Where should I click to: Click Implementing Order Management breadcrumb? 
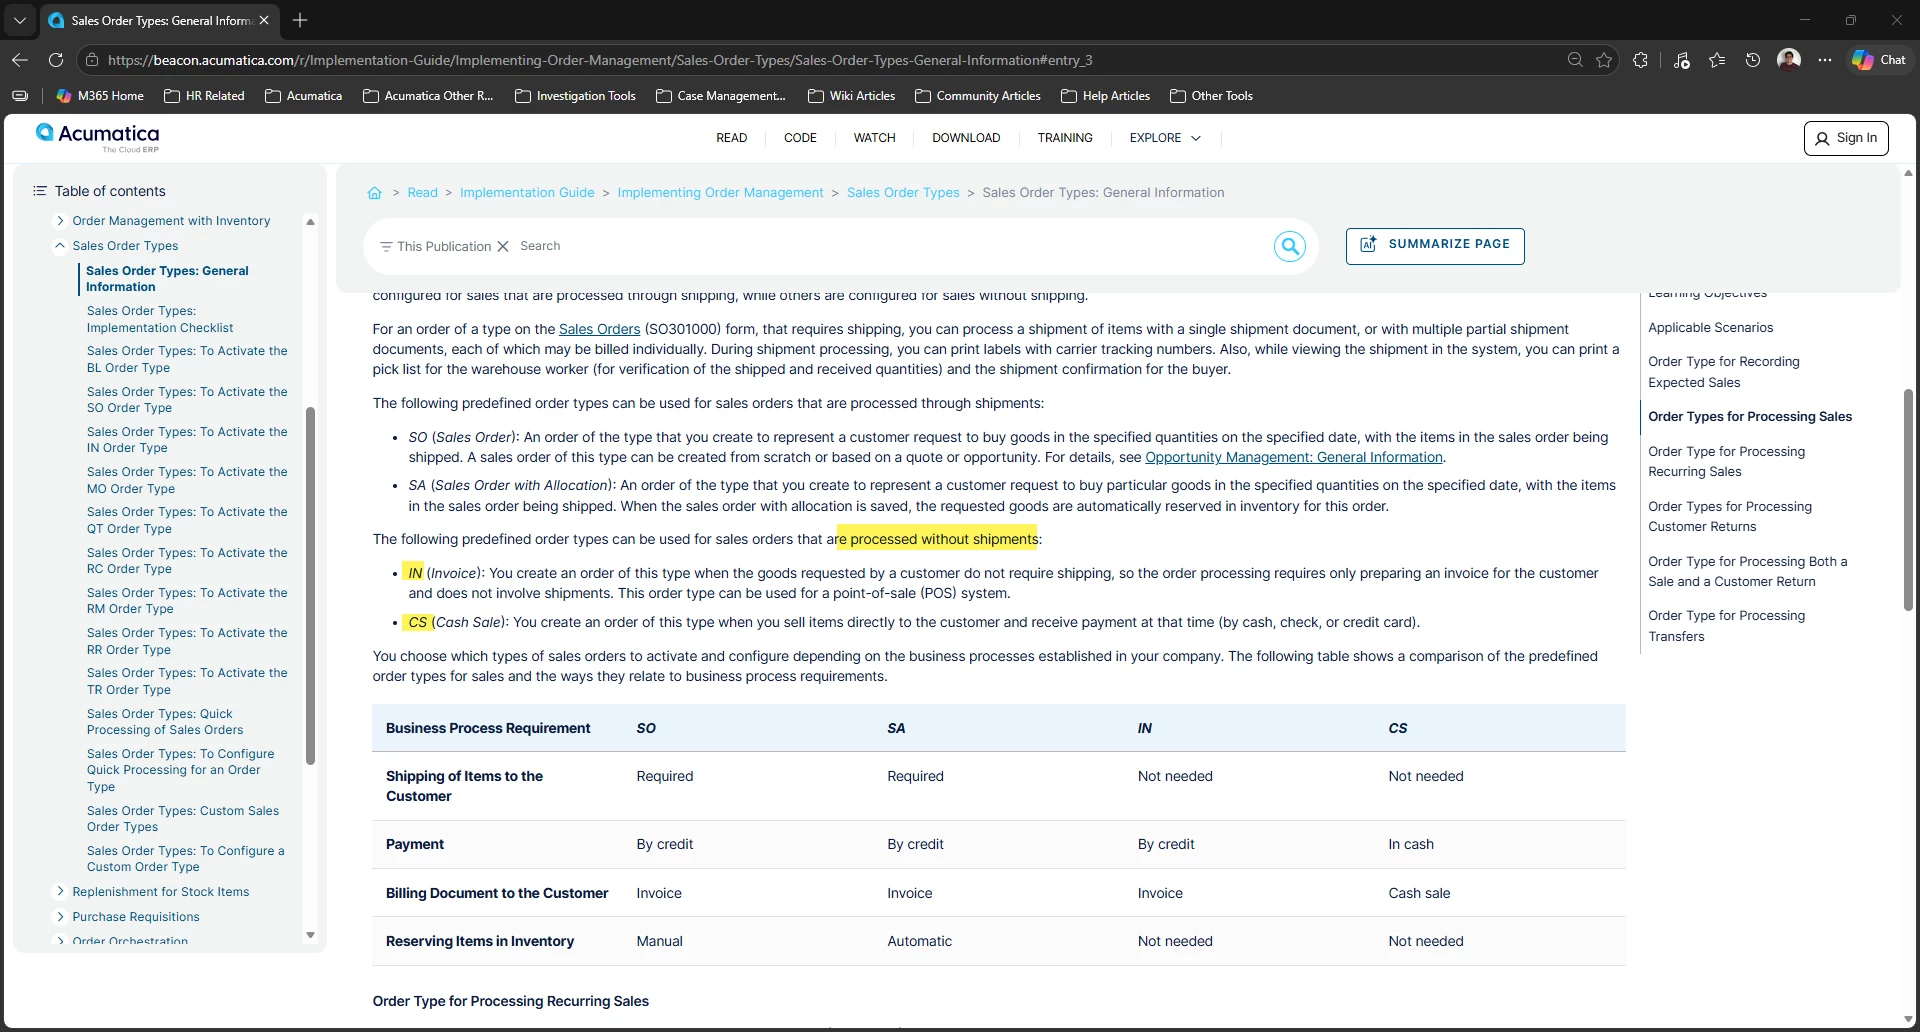(x=720, y=193)
